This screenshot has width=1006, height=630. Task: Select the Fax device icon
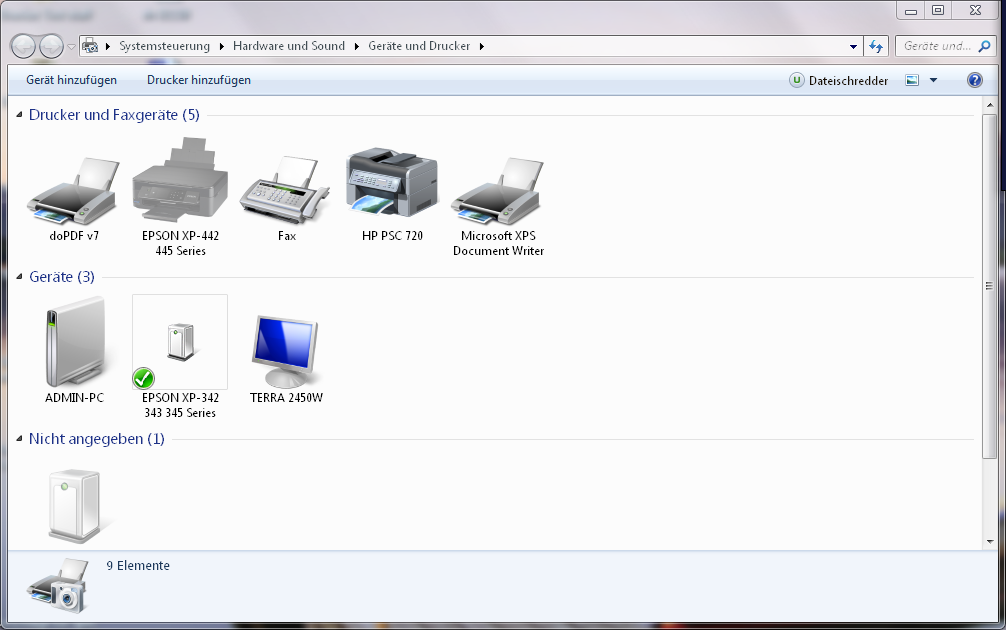[x=286, y=191]
